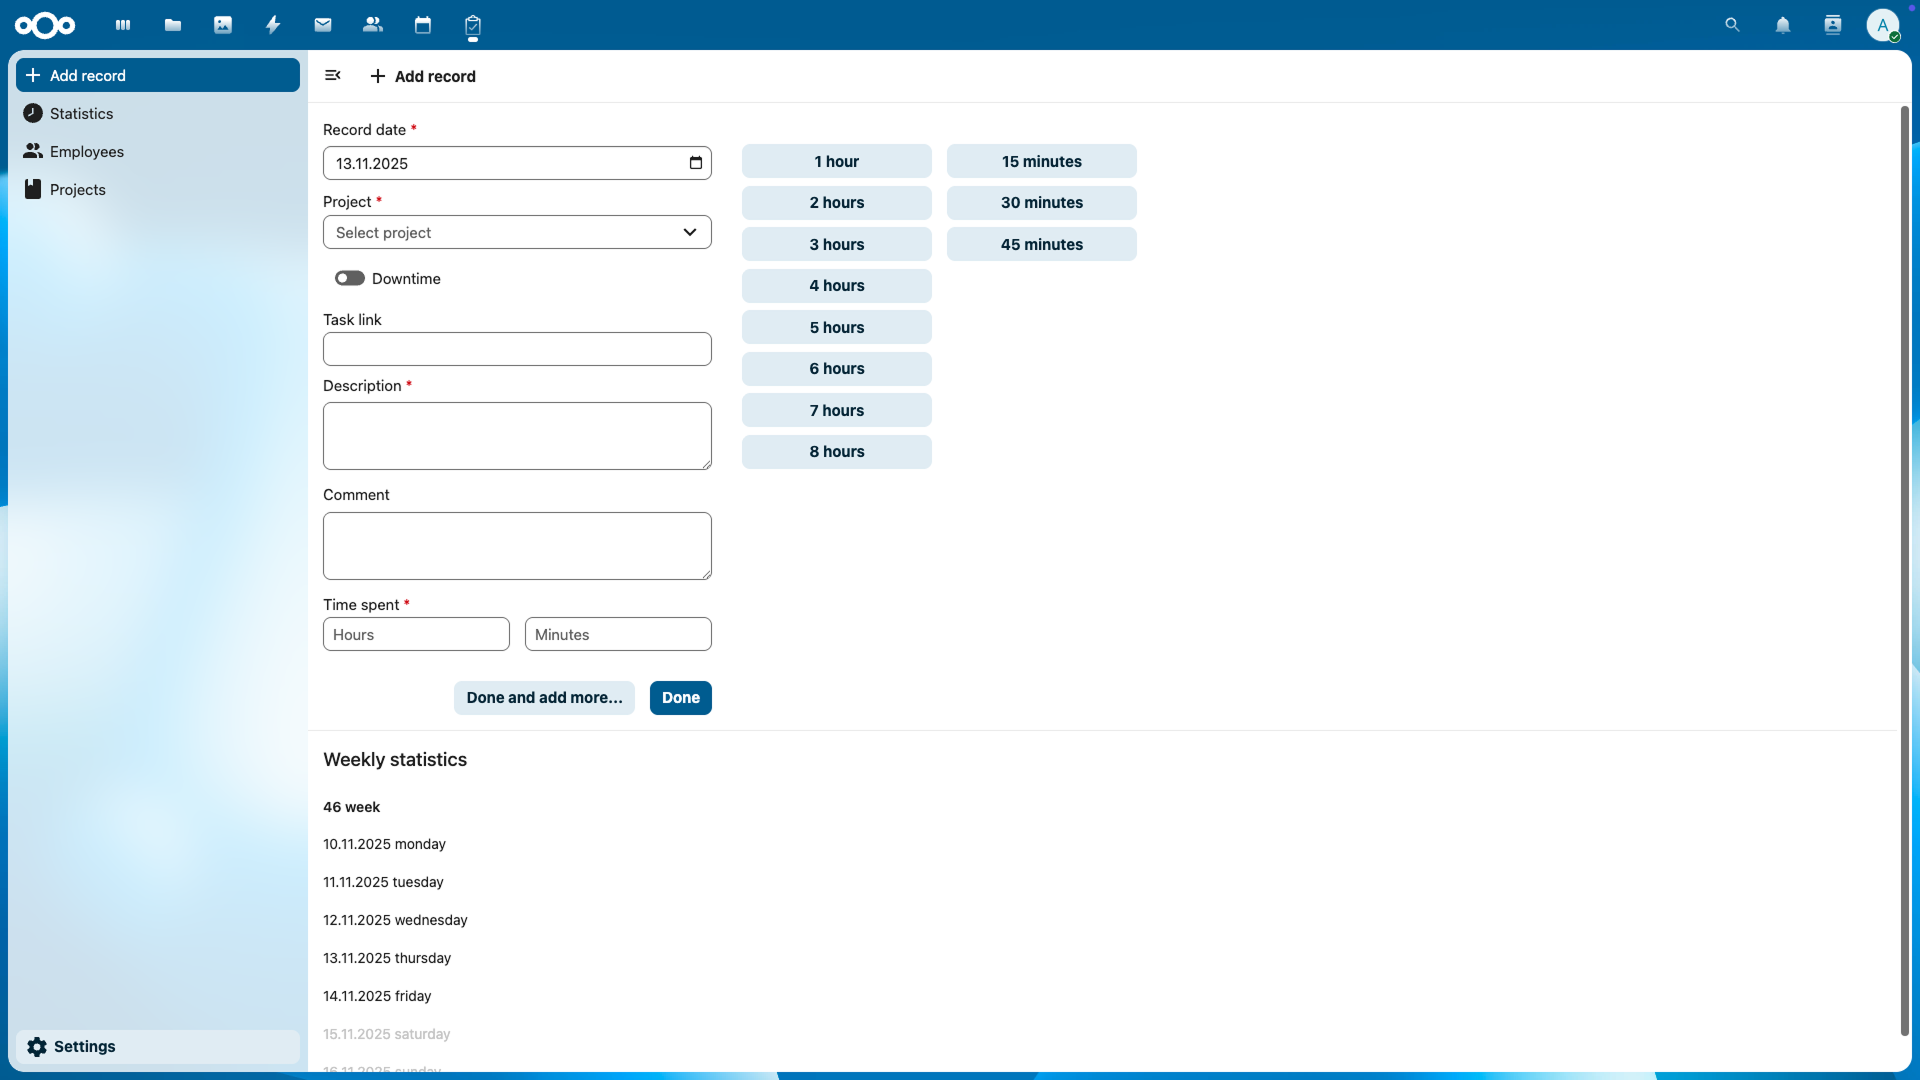Open the notifications bell

click(x=1783, y=25)
